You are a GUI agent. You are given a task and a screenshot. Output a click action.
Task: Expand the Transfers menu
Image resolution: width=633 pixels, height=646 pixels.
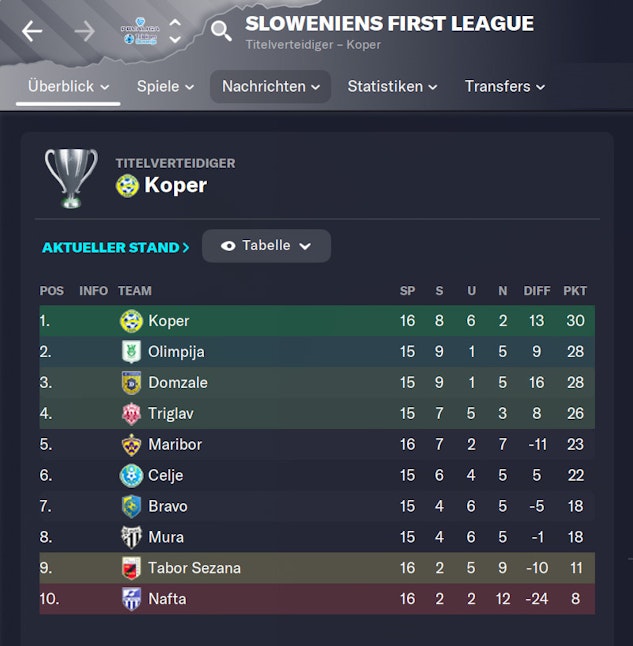coord(505,87)
